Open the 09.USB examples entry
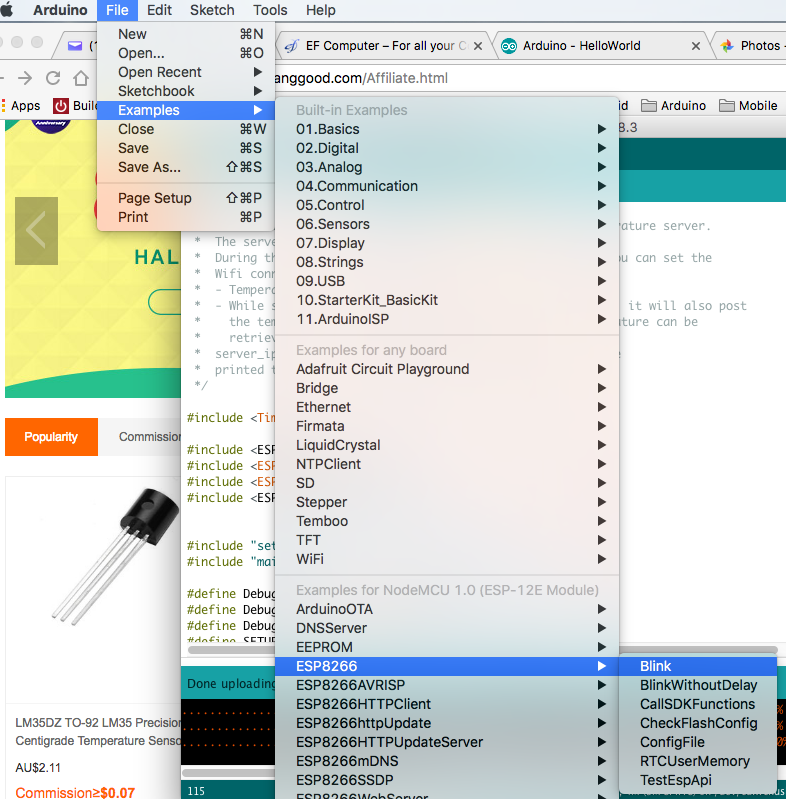The width and height of the screenshot is (786, 799). tap(447, 281)
